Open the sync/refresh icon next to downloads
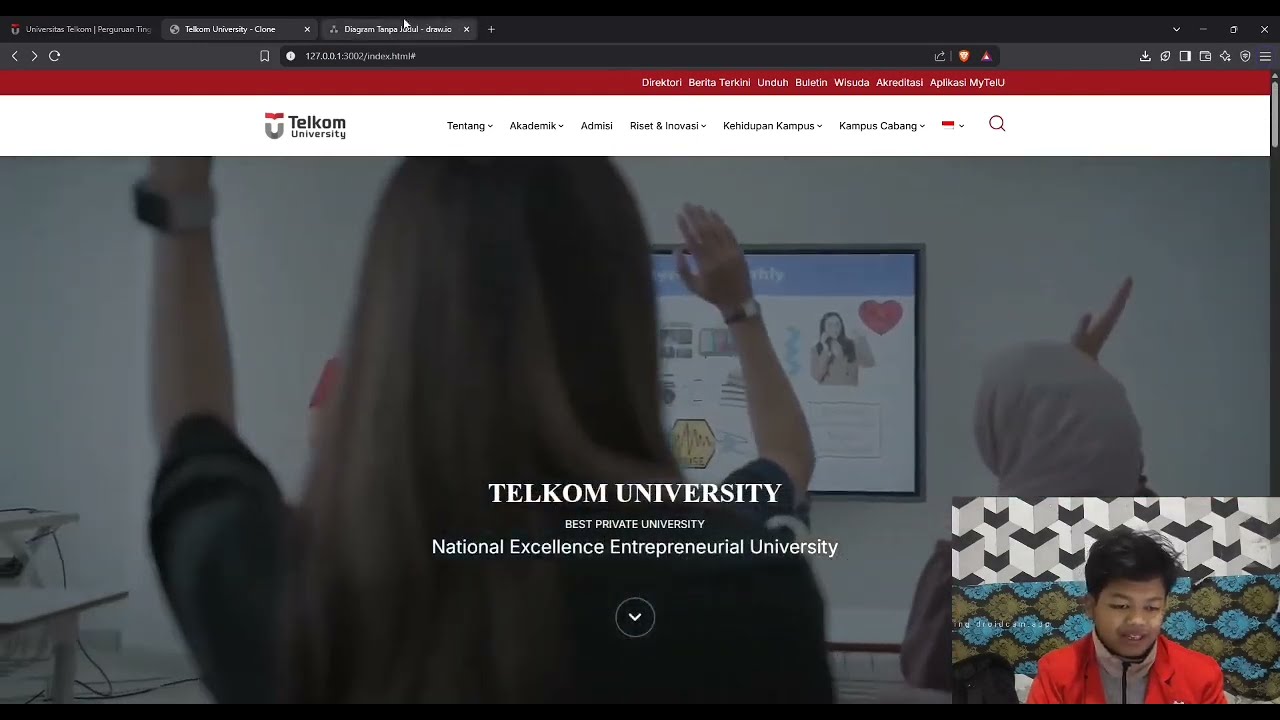This screenshot has height=720, width=1280. (x=1165, y=56)
